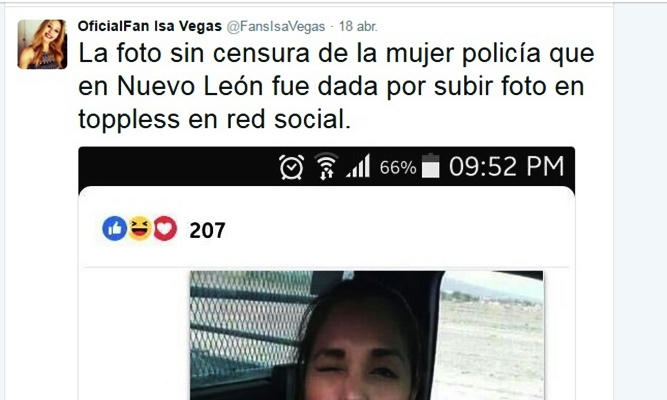Open the @FansIsaVegas handle link
Image resolution: width=667 pixels, height=400 pixels.
276,26
